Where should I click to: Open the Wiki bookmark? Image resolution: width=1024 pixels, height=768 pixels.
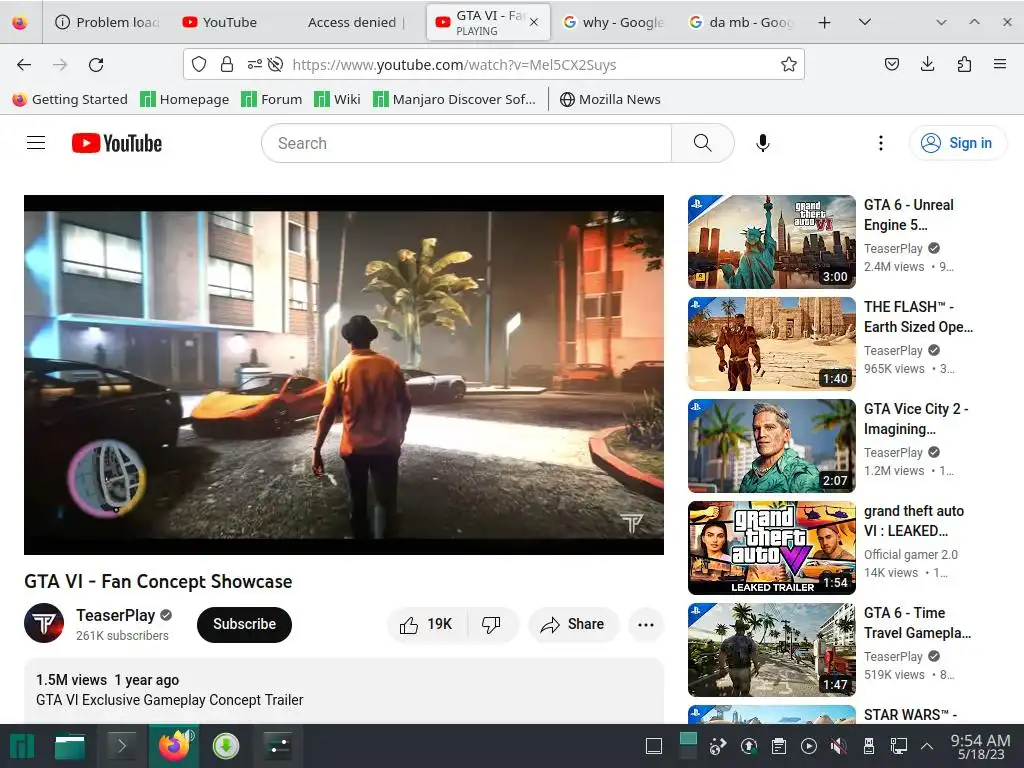(337, 99)
